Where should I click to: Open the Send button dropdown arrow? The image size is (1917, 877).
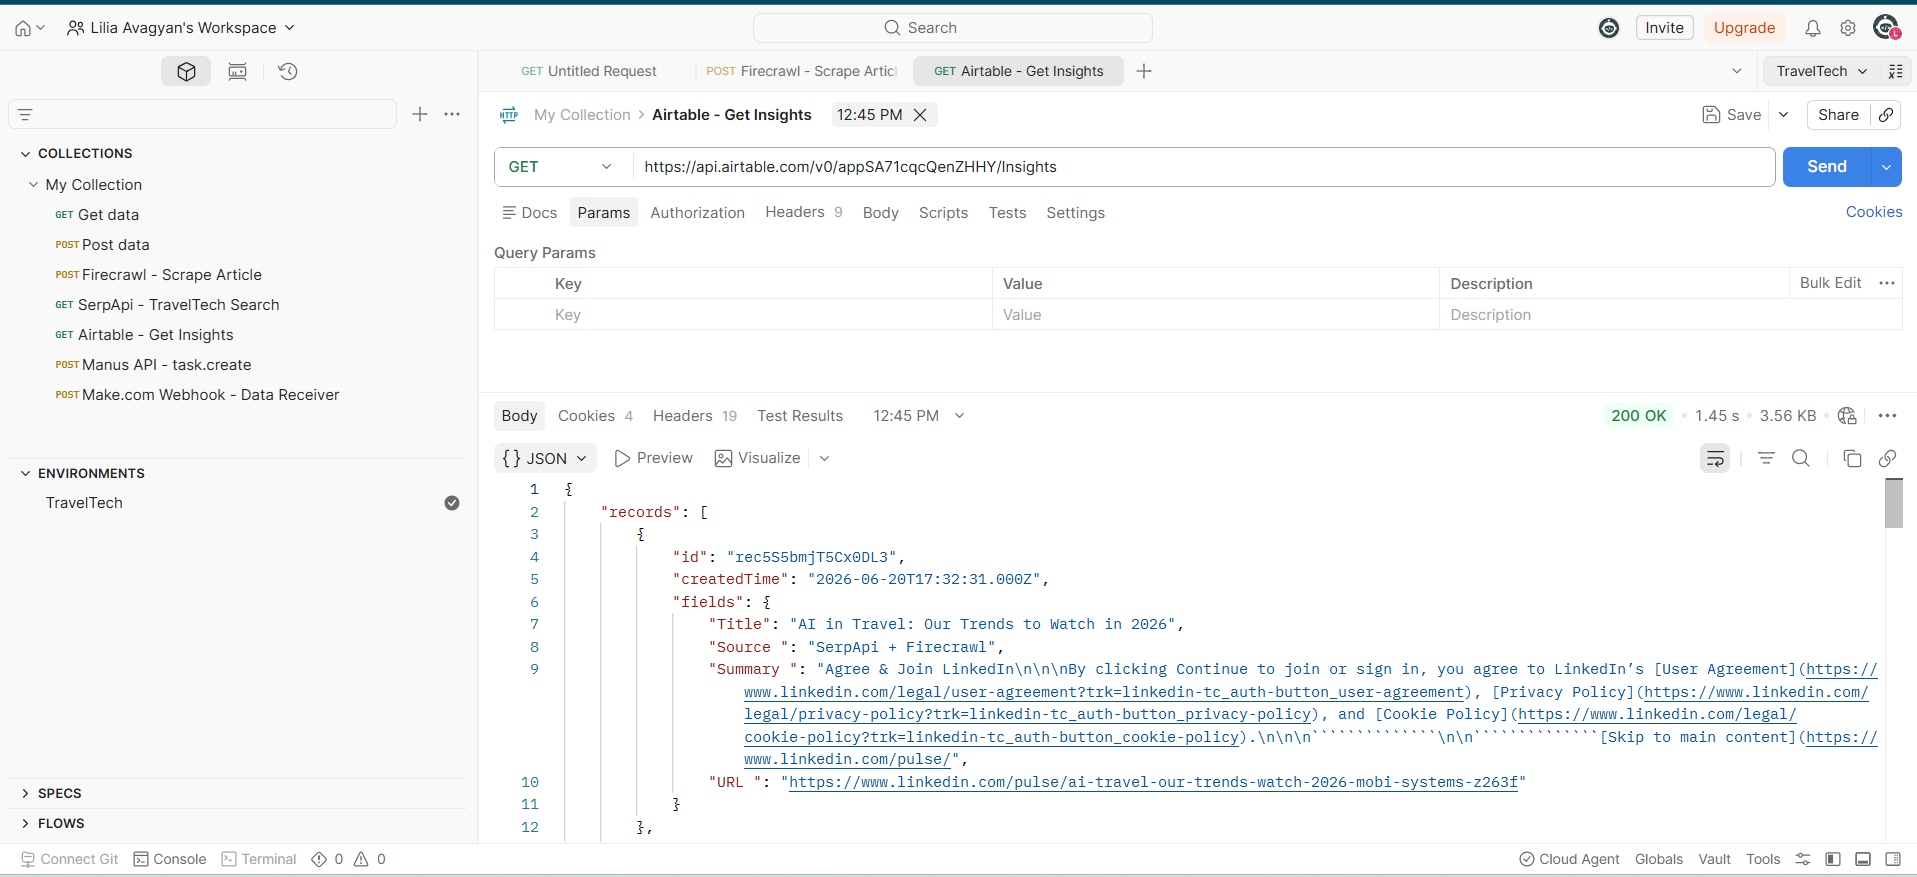tap(1886, 167)
